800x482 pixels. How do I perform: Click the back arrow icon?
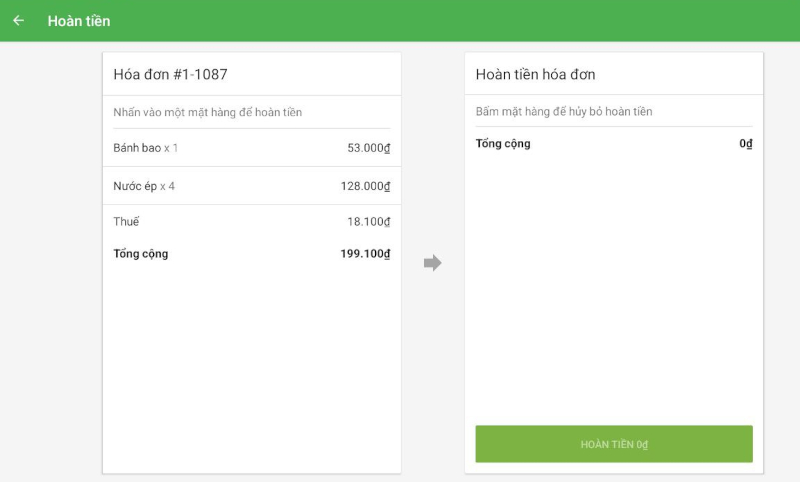point(19,20)
